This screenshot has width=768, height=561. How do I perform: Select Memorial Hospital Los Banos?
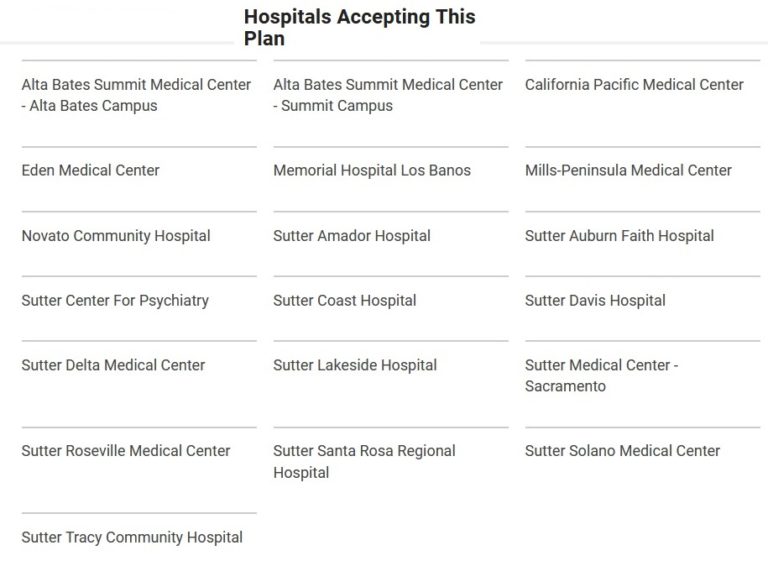[372, 171]
